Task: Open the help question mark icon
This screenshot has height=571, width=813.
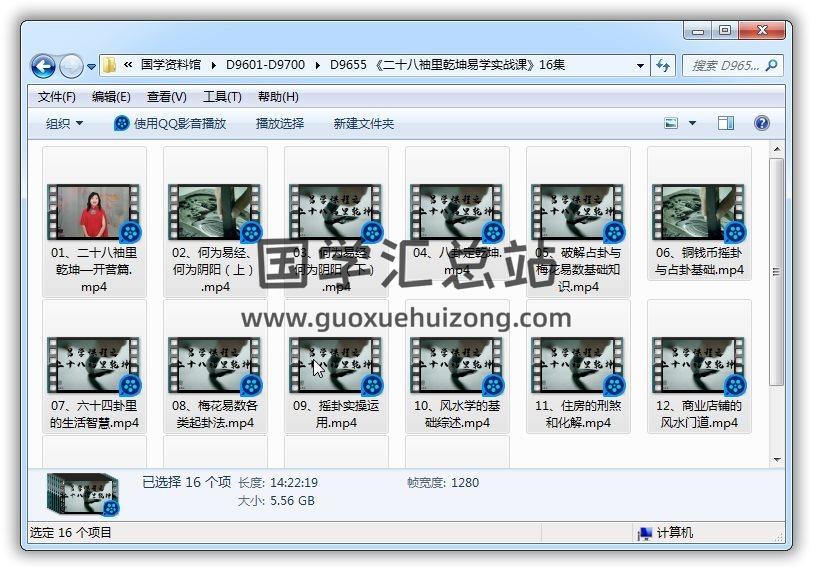Action: 761,123
